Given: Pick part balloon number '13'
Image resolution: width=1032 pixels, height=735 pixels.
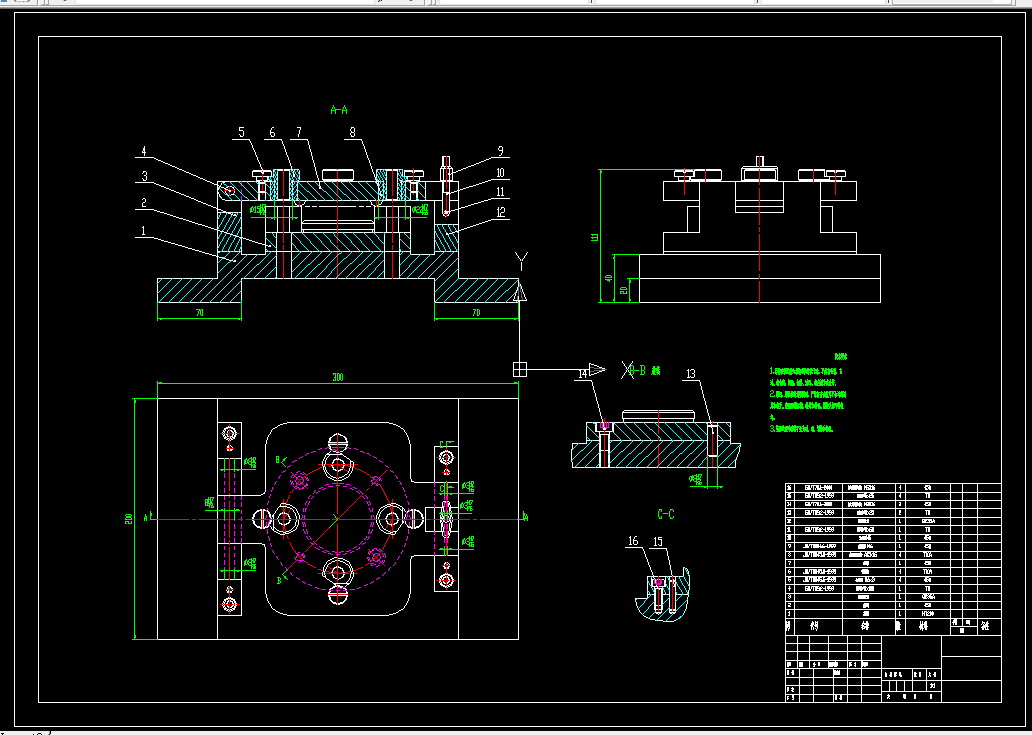Looking at the screenshot, I should pyautogui.click(x=690, y=374).
